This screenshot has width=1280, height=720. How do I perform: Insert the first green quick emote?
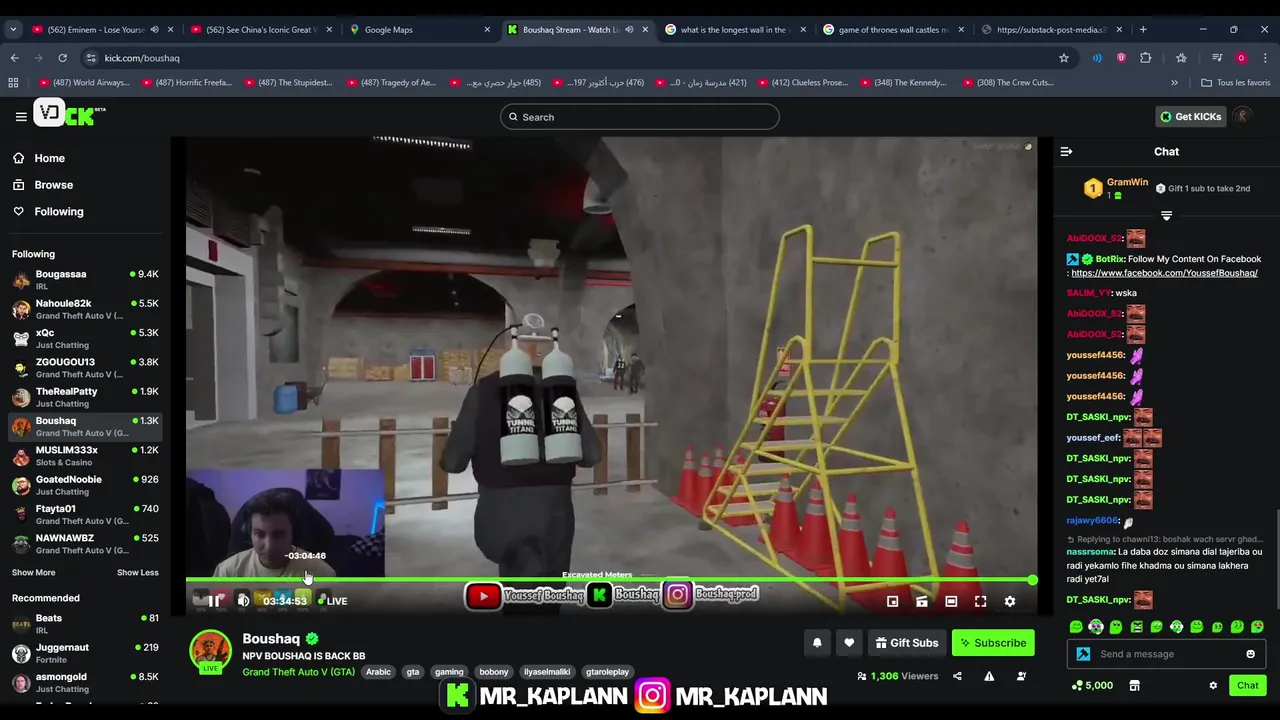(x=1076, y=627)
